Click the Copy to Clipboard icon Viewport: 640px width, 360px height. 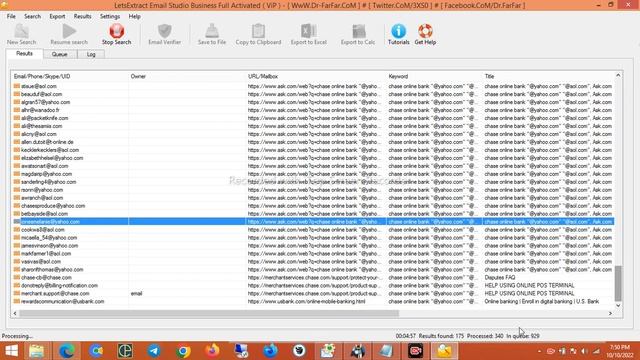[x=258, y=34]
